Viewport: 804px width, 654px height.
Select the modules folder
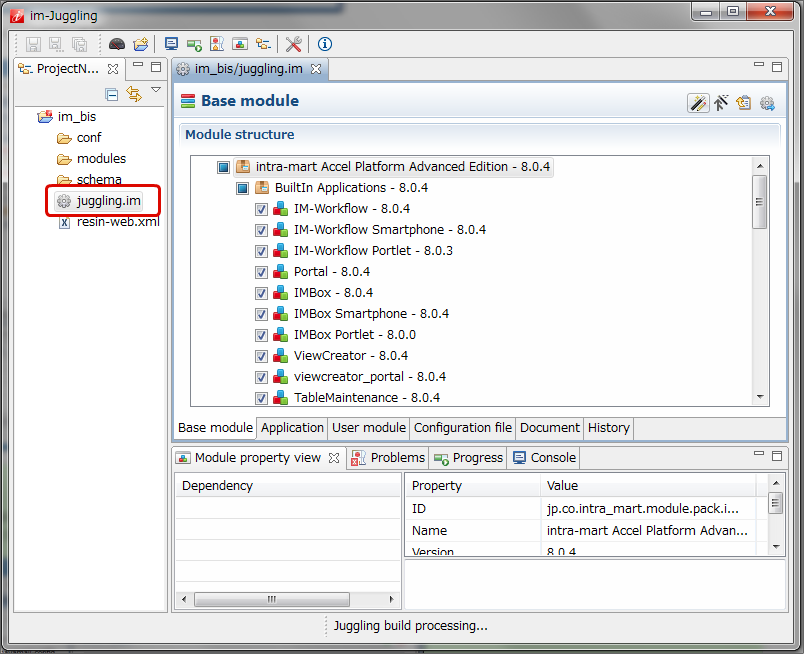(101, 159)
